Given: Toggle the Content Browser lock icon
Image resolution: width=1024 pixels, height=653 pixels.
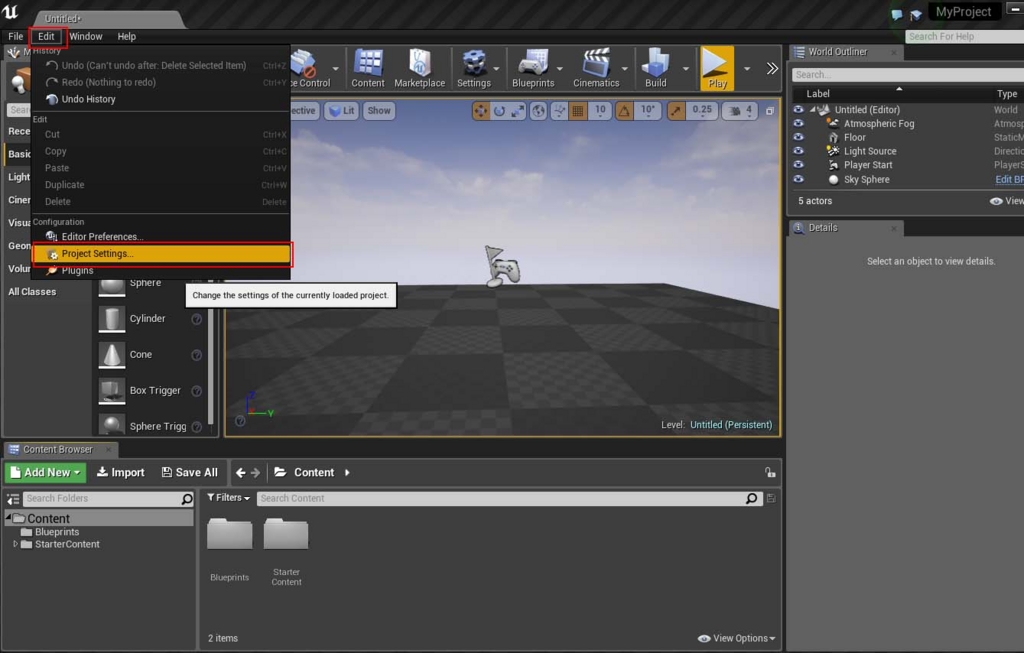Looking at the screenshot, I should pyautogui.click(x=770, y=472).
